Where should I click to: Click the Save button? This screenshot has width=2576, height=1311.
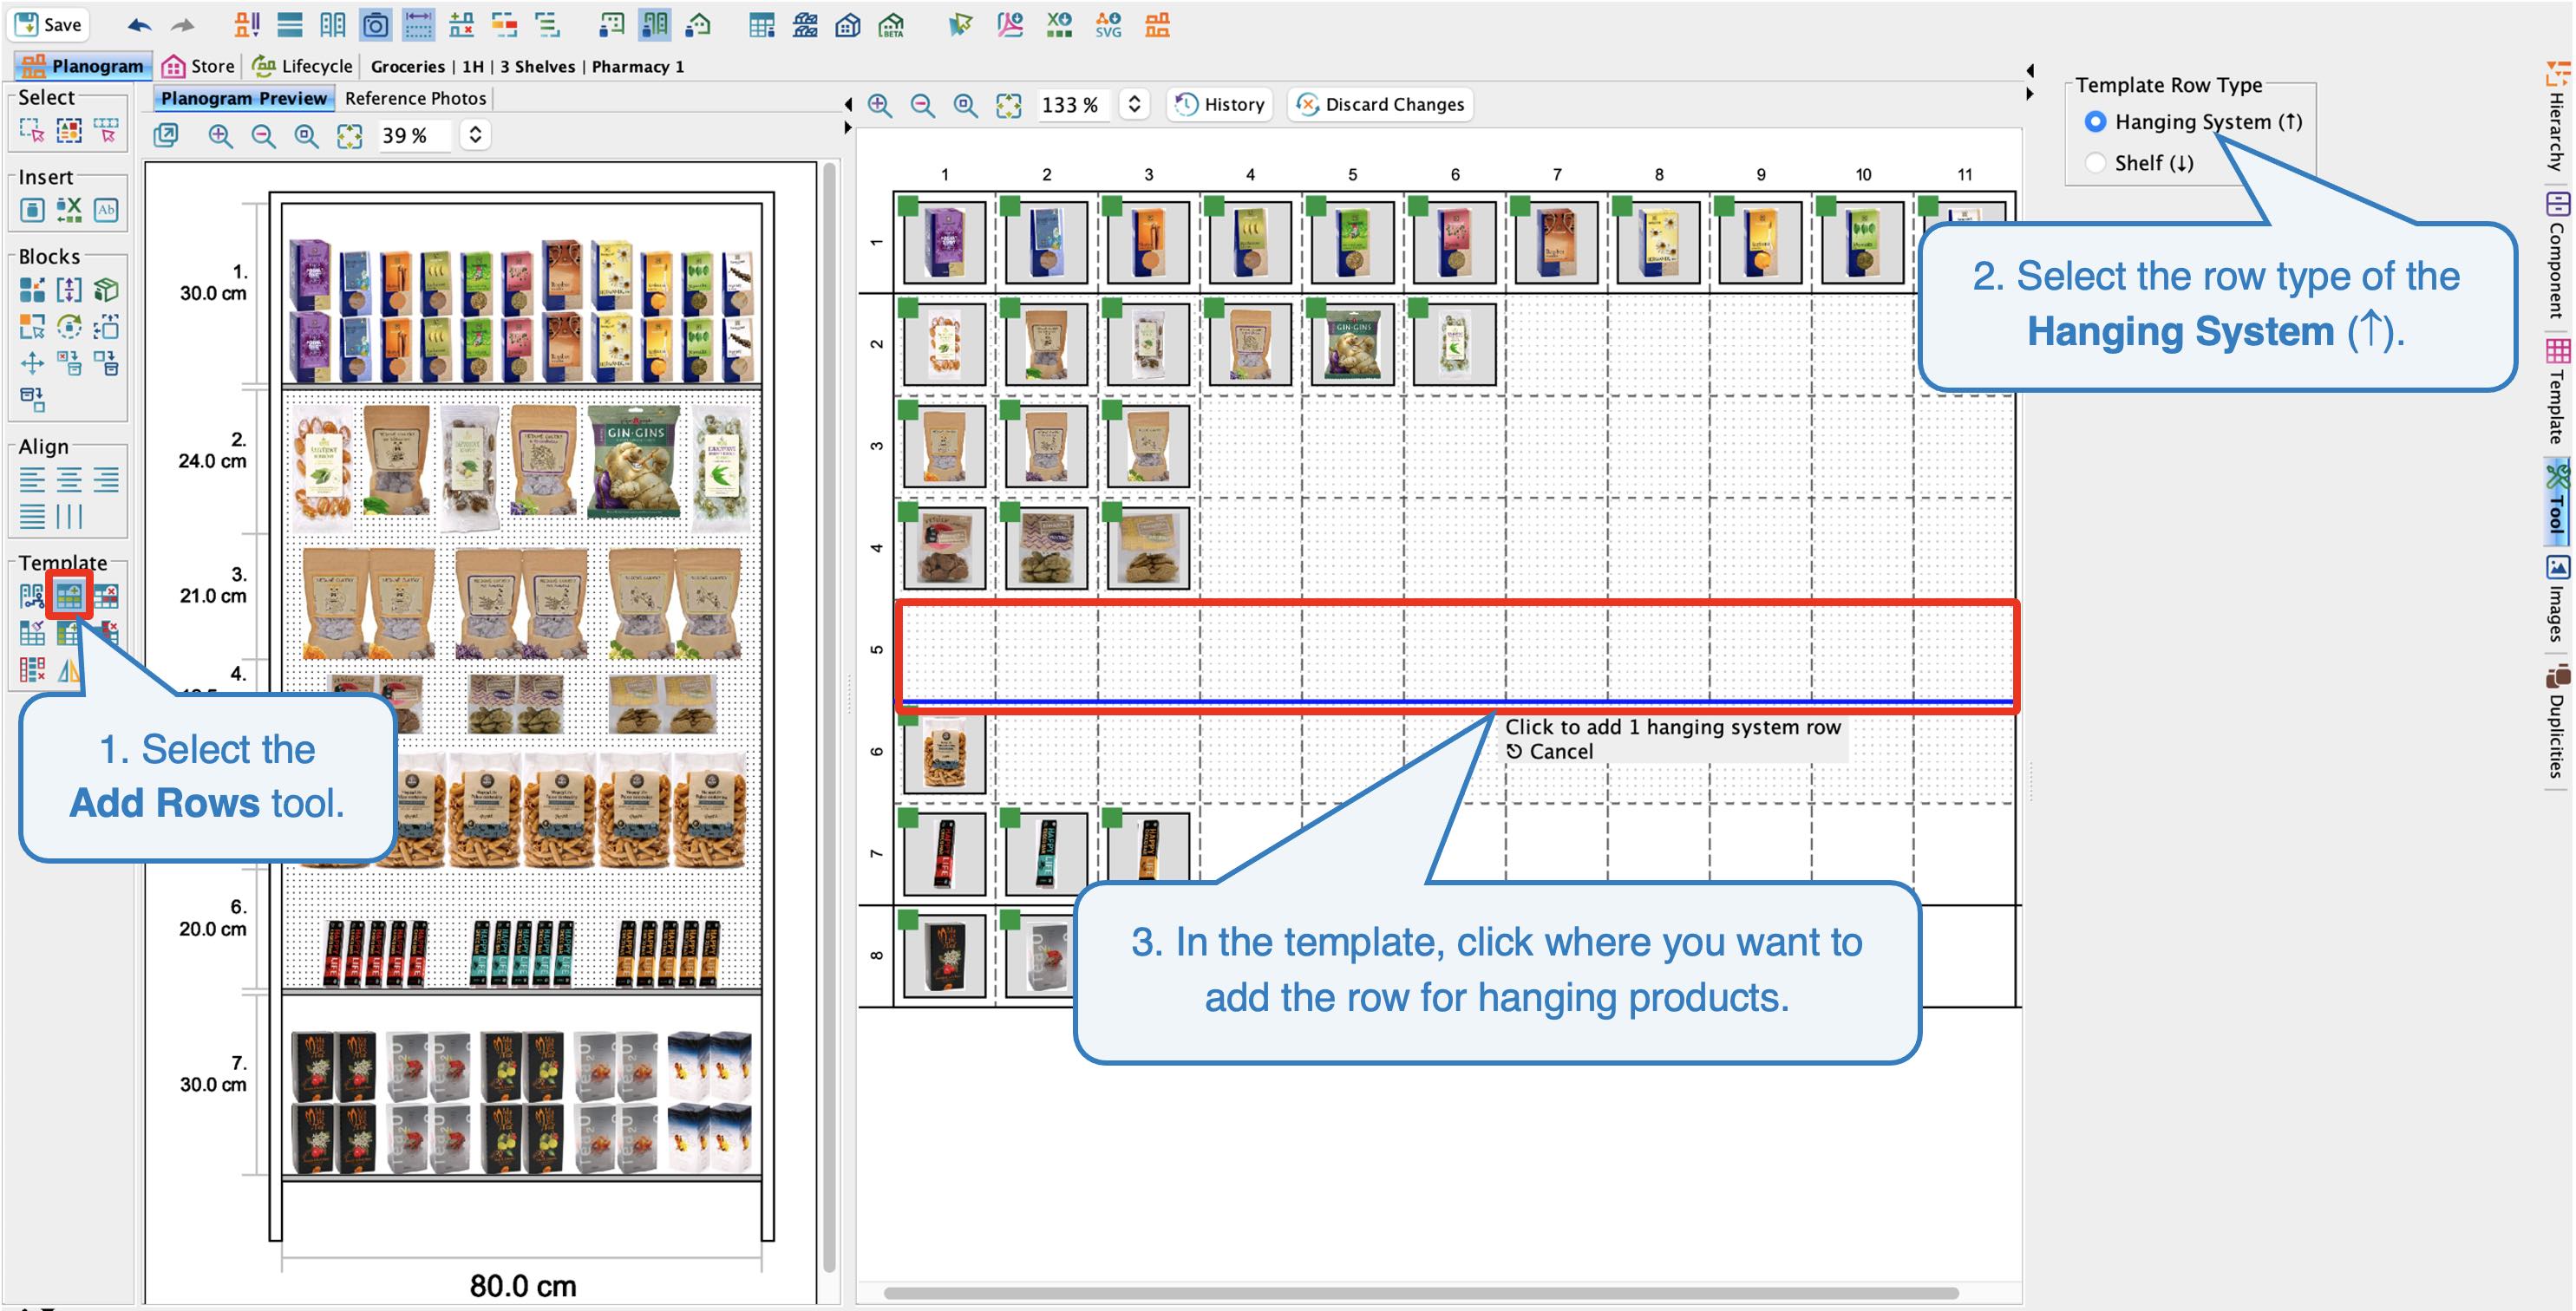click(x=48, y=25)
